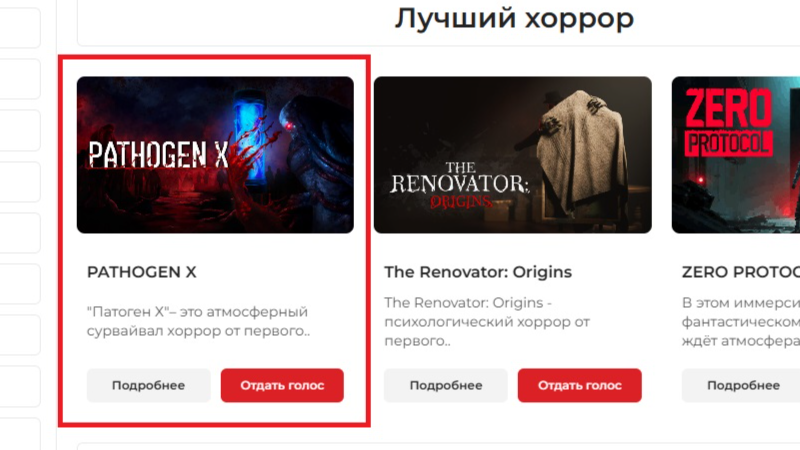Click the Renovator психологический хоррор description
Viewport: 800px width, 450px height.
(487, 321)
